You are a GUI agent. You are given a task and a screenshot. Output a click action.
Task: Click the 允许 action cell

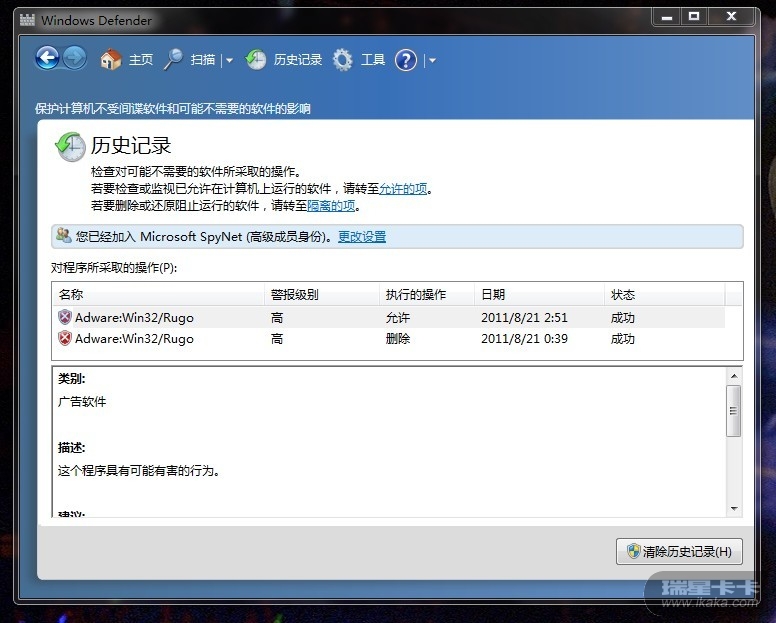point(398,317)
